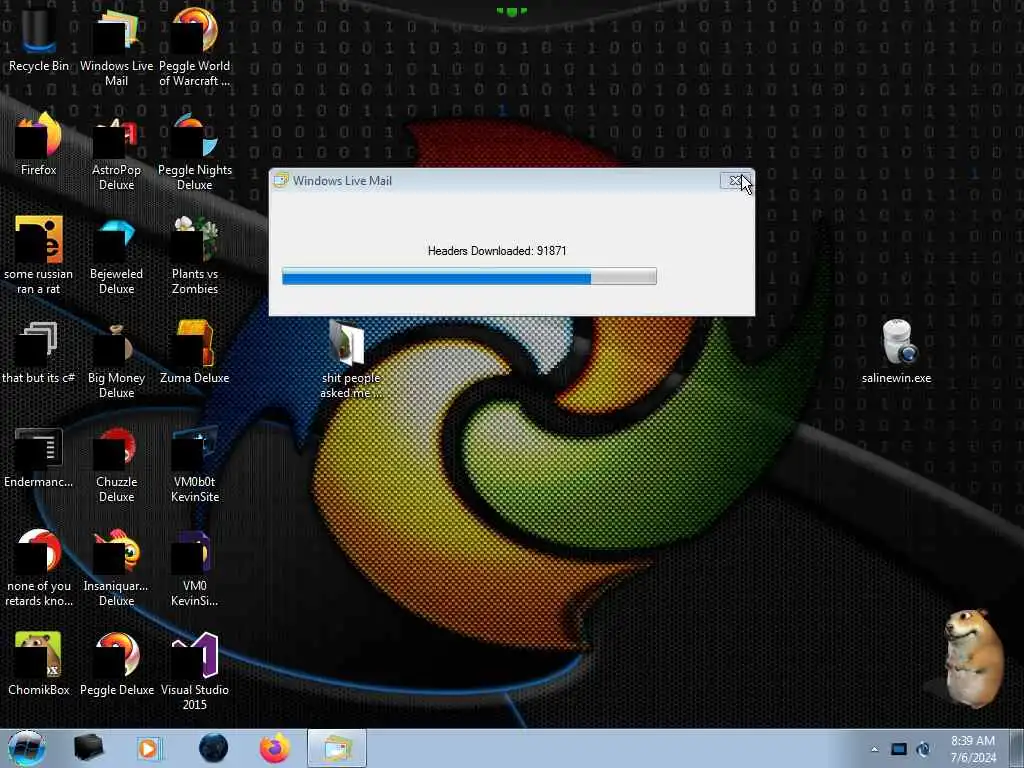Select 'none of you retards kno...' icon

click(x=39, y=568)
